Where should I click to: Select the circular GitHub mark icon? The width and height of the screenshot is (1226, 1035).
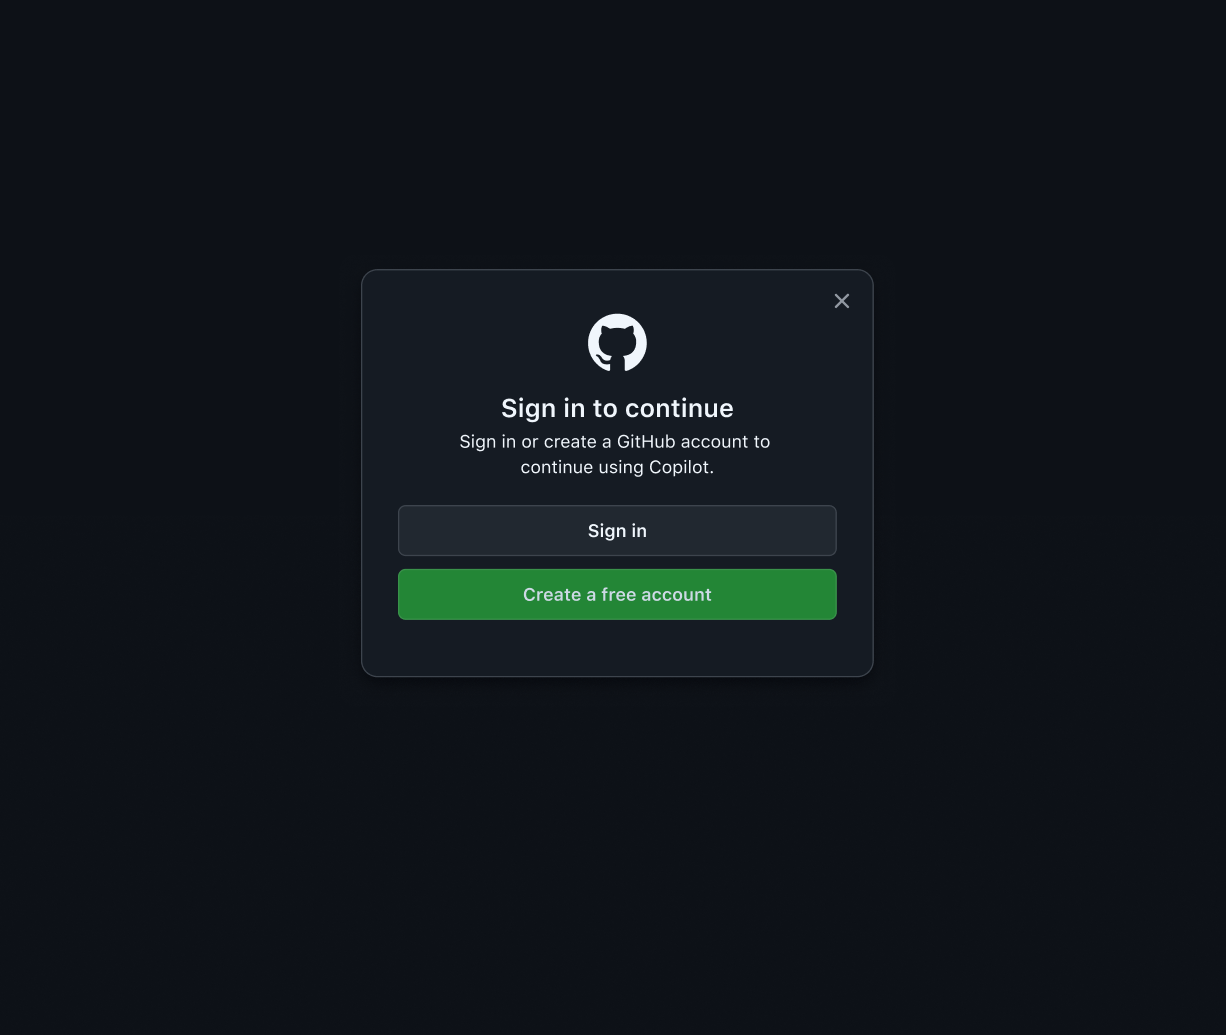(617, 343)
